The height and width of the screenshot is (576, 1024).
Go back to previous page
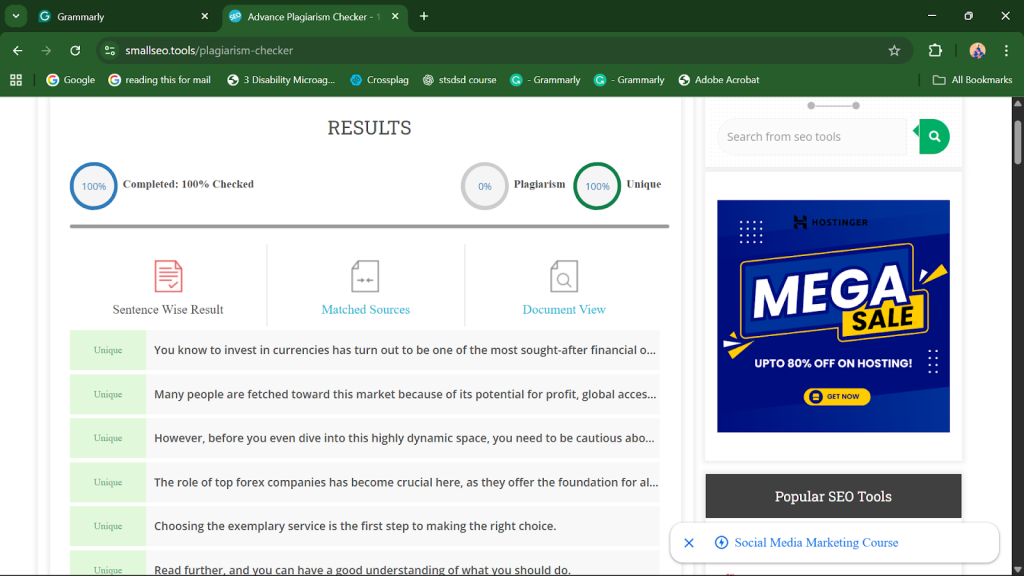point(18,51)
